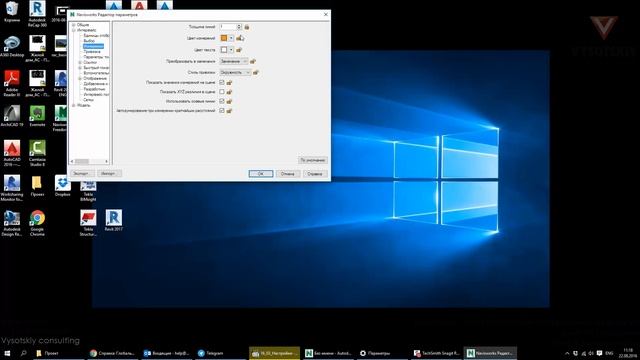640x360 pixels.
Task: Switch to TechSmith Snagit taskbar item
Action: pos(436,353)
